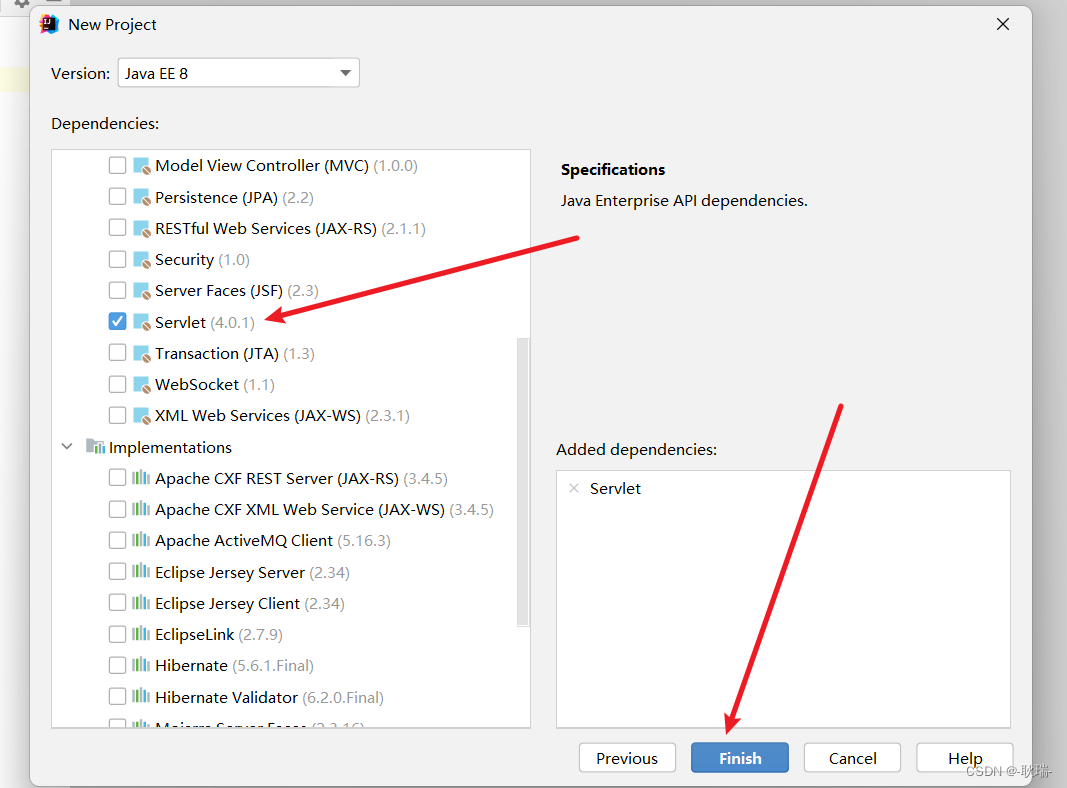Check the XML Web Services (JAX-WS) box
The image size is (1067, 788).
[x=117, y=415]
